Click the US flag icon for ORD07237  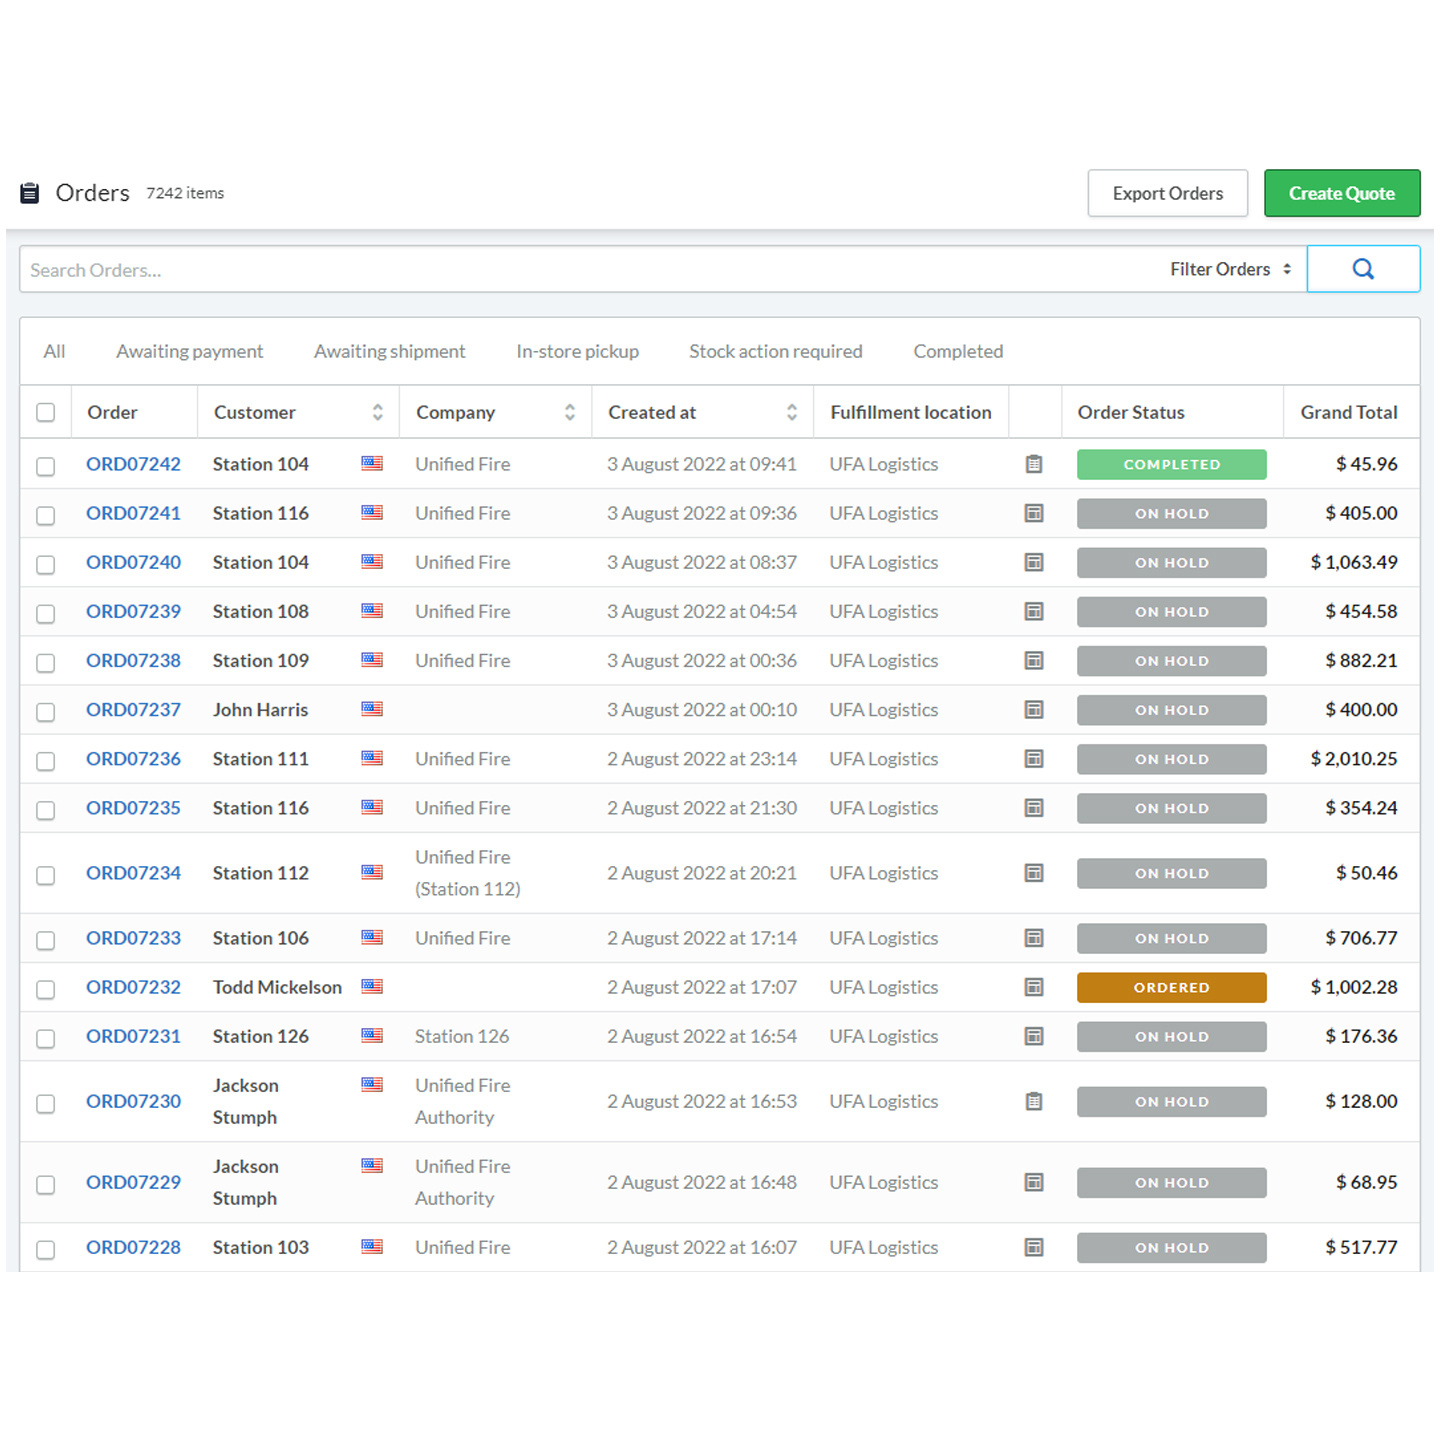point(372,709)
